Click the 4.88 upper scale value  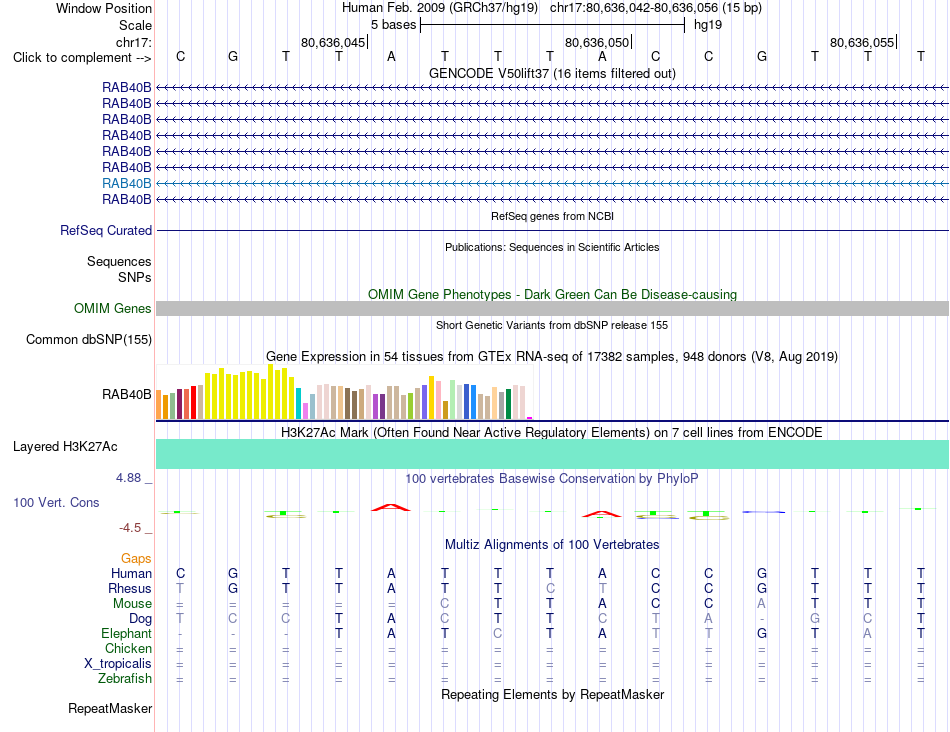pos(128,478)
